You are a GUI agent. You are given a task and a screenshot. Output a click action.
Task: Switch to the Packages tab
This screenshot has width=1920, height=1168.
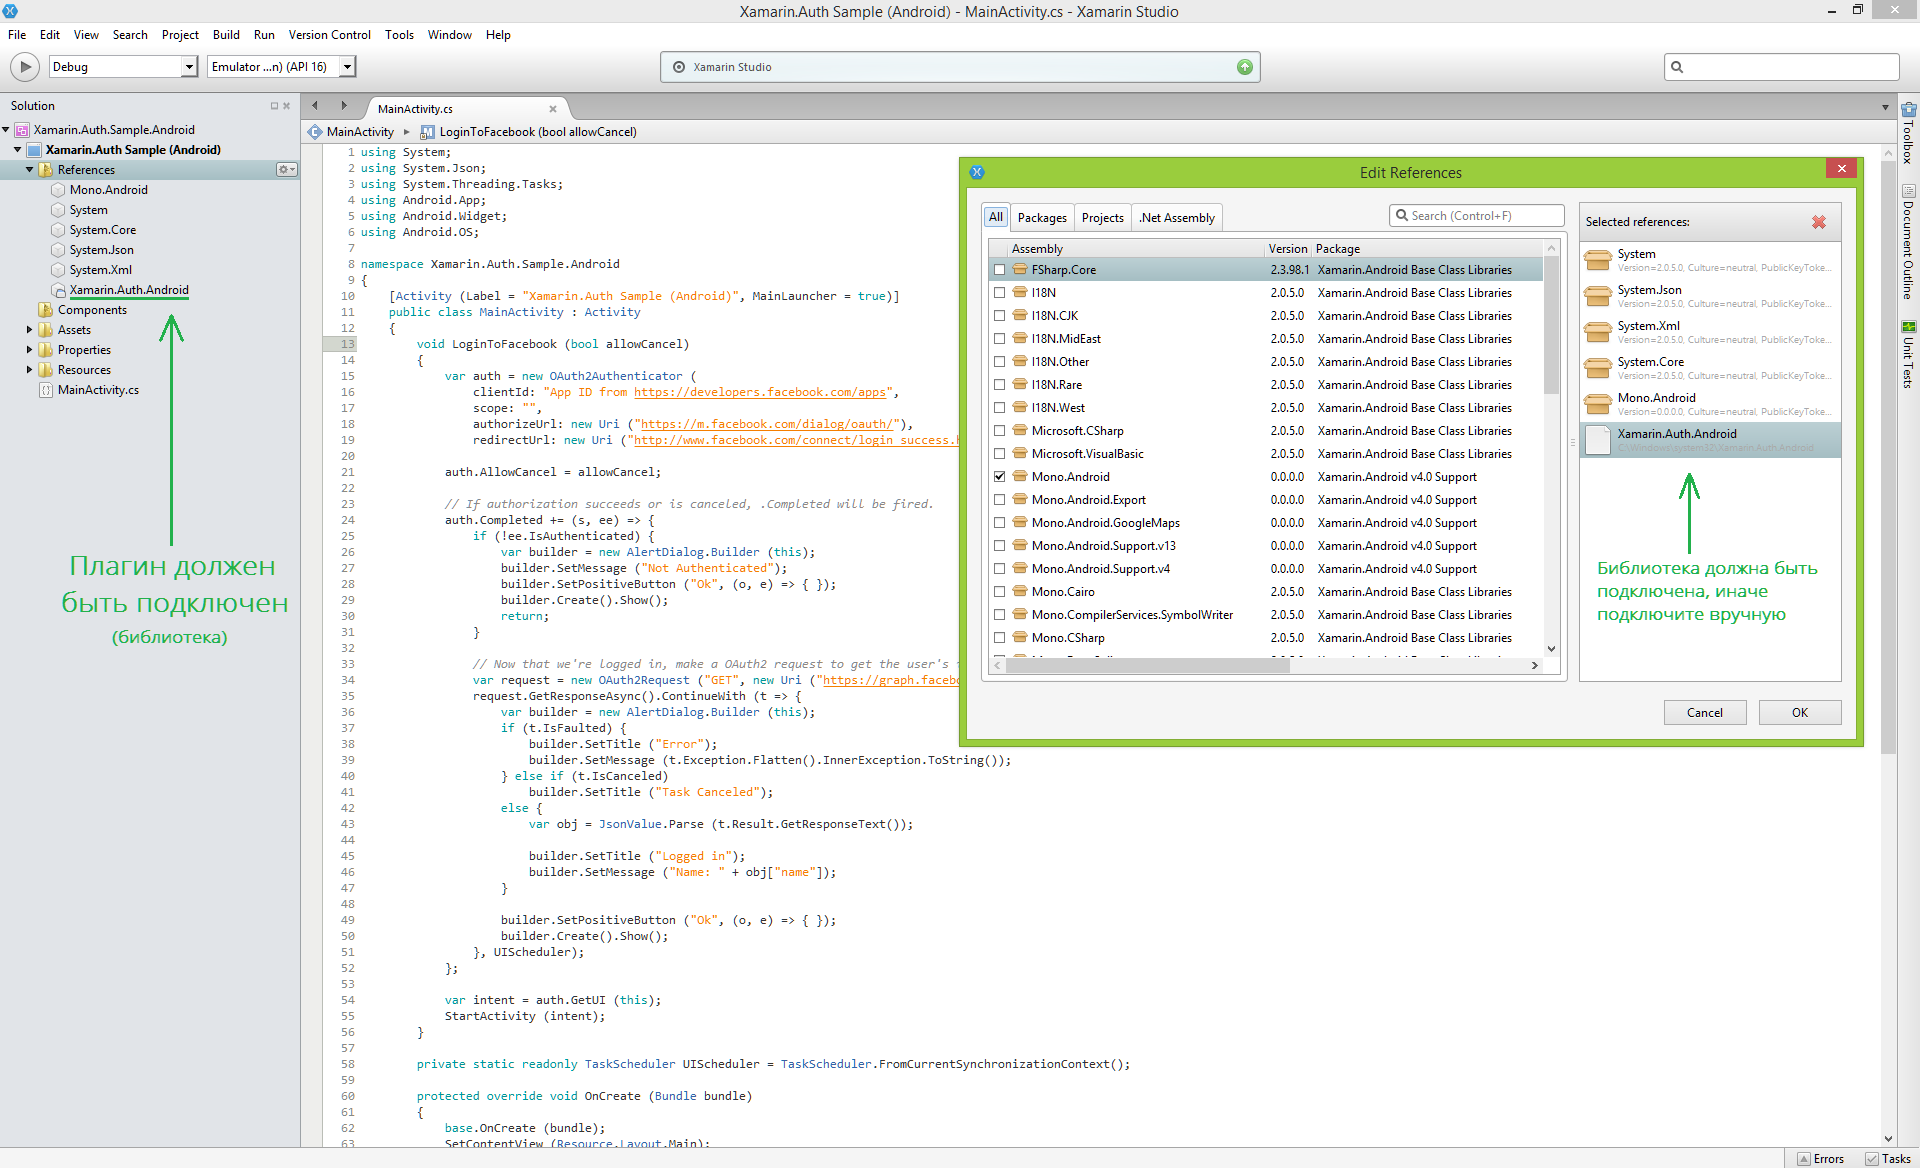(1042, 218)
